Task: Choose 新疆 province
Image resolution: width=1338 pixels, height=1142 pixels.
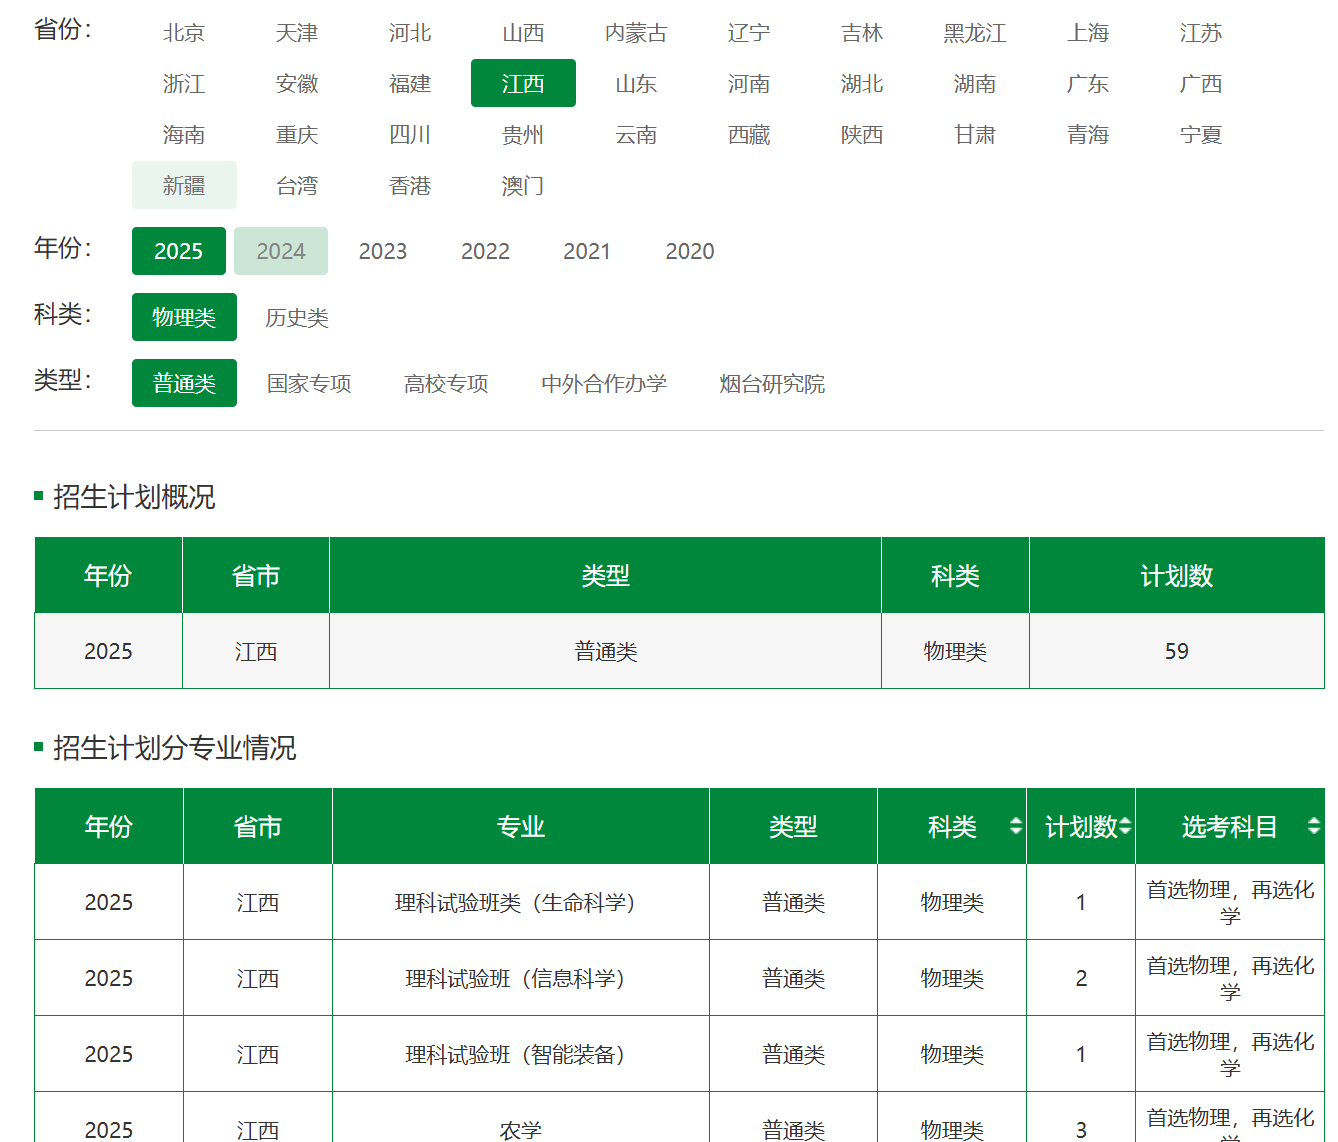Action: click(184, 186)
